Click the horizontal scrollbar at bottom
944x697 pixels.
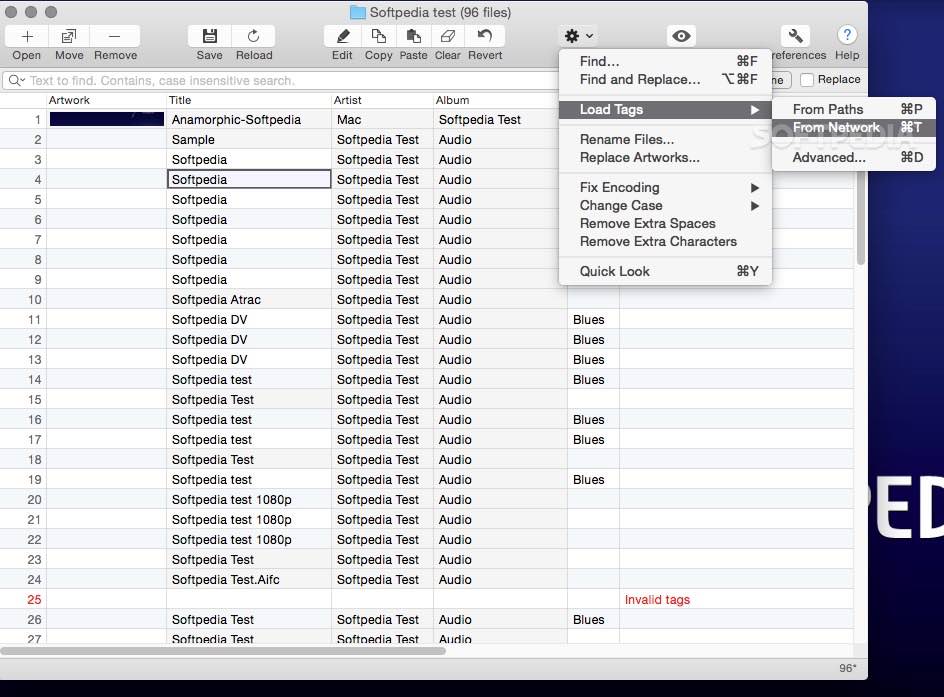pyautogui.click(x=223, y=651)
